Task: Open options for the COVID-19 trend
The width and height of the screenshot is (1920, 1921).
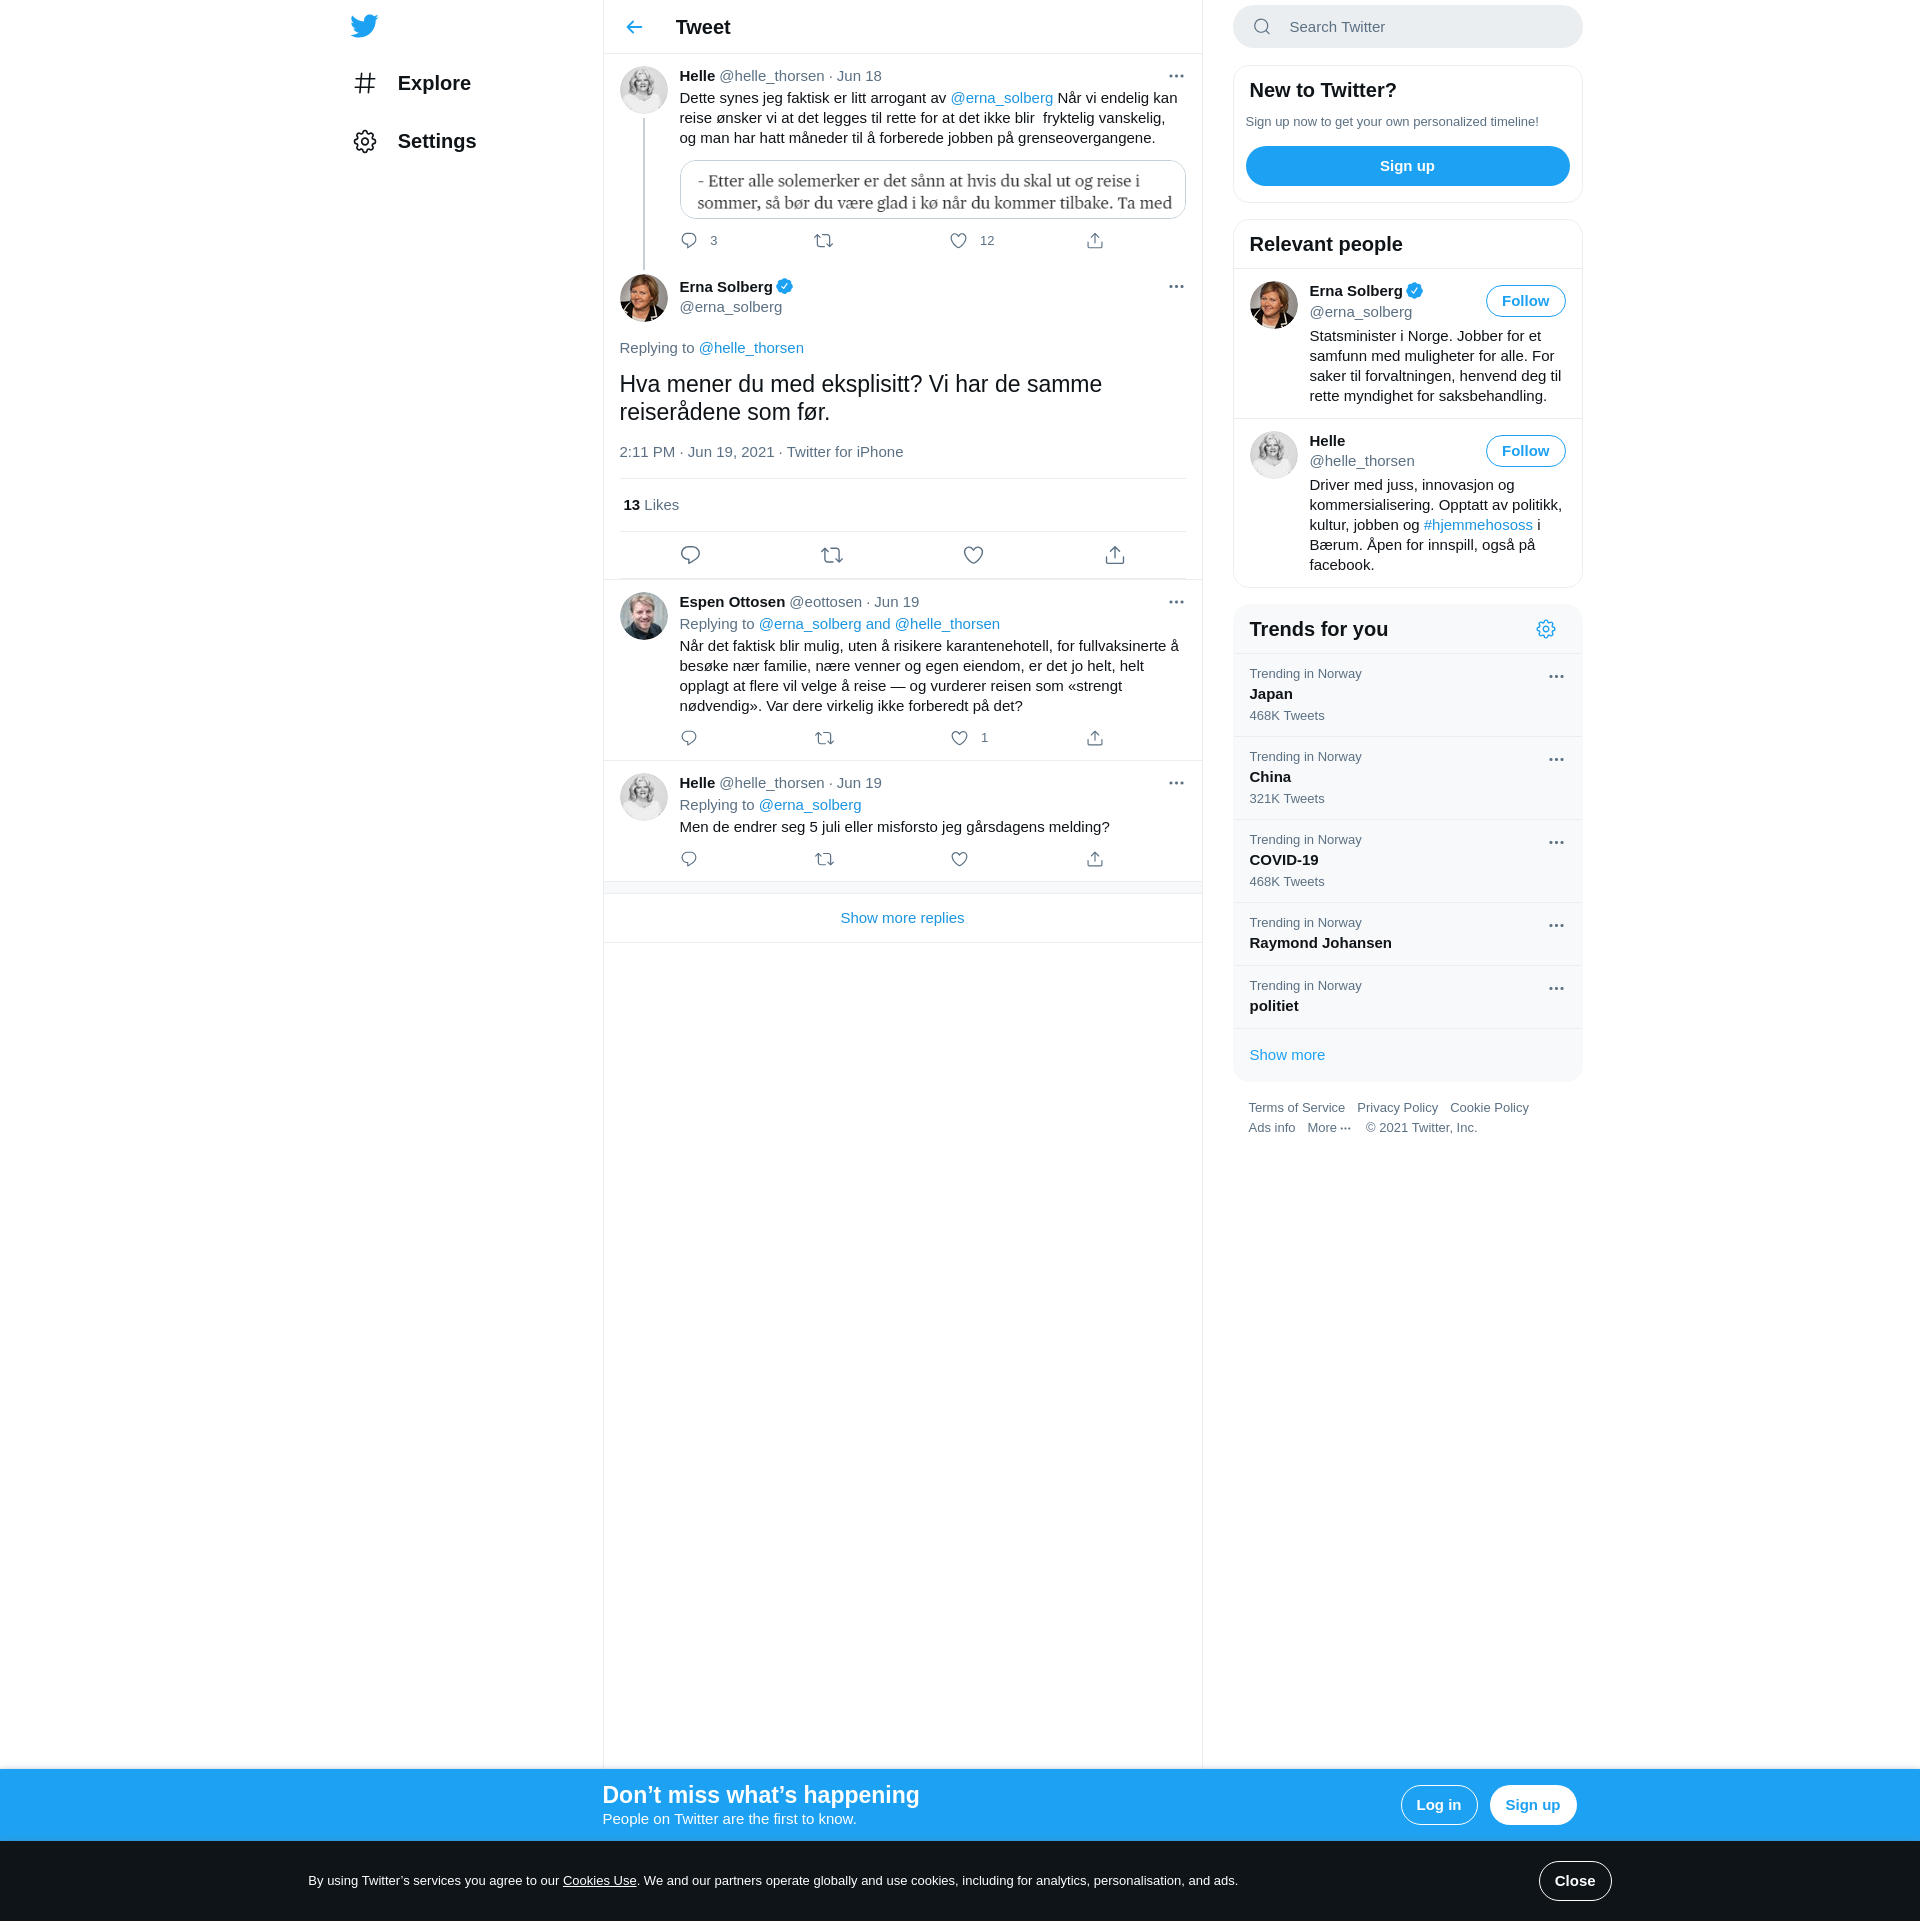Action: coord(1556,843)
